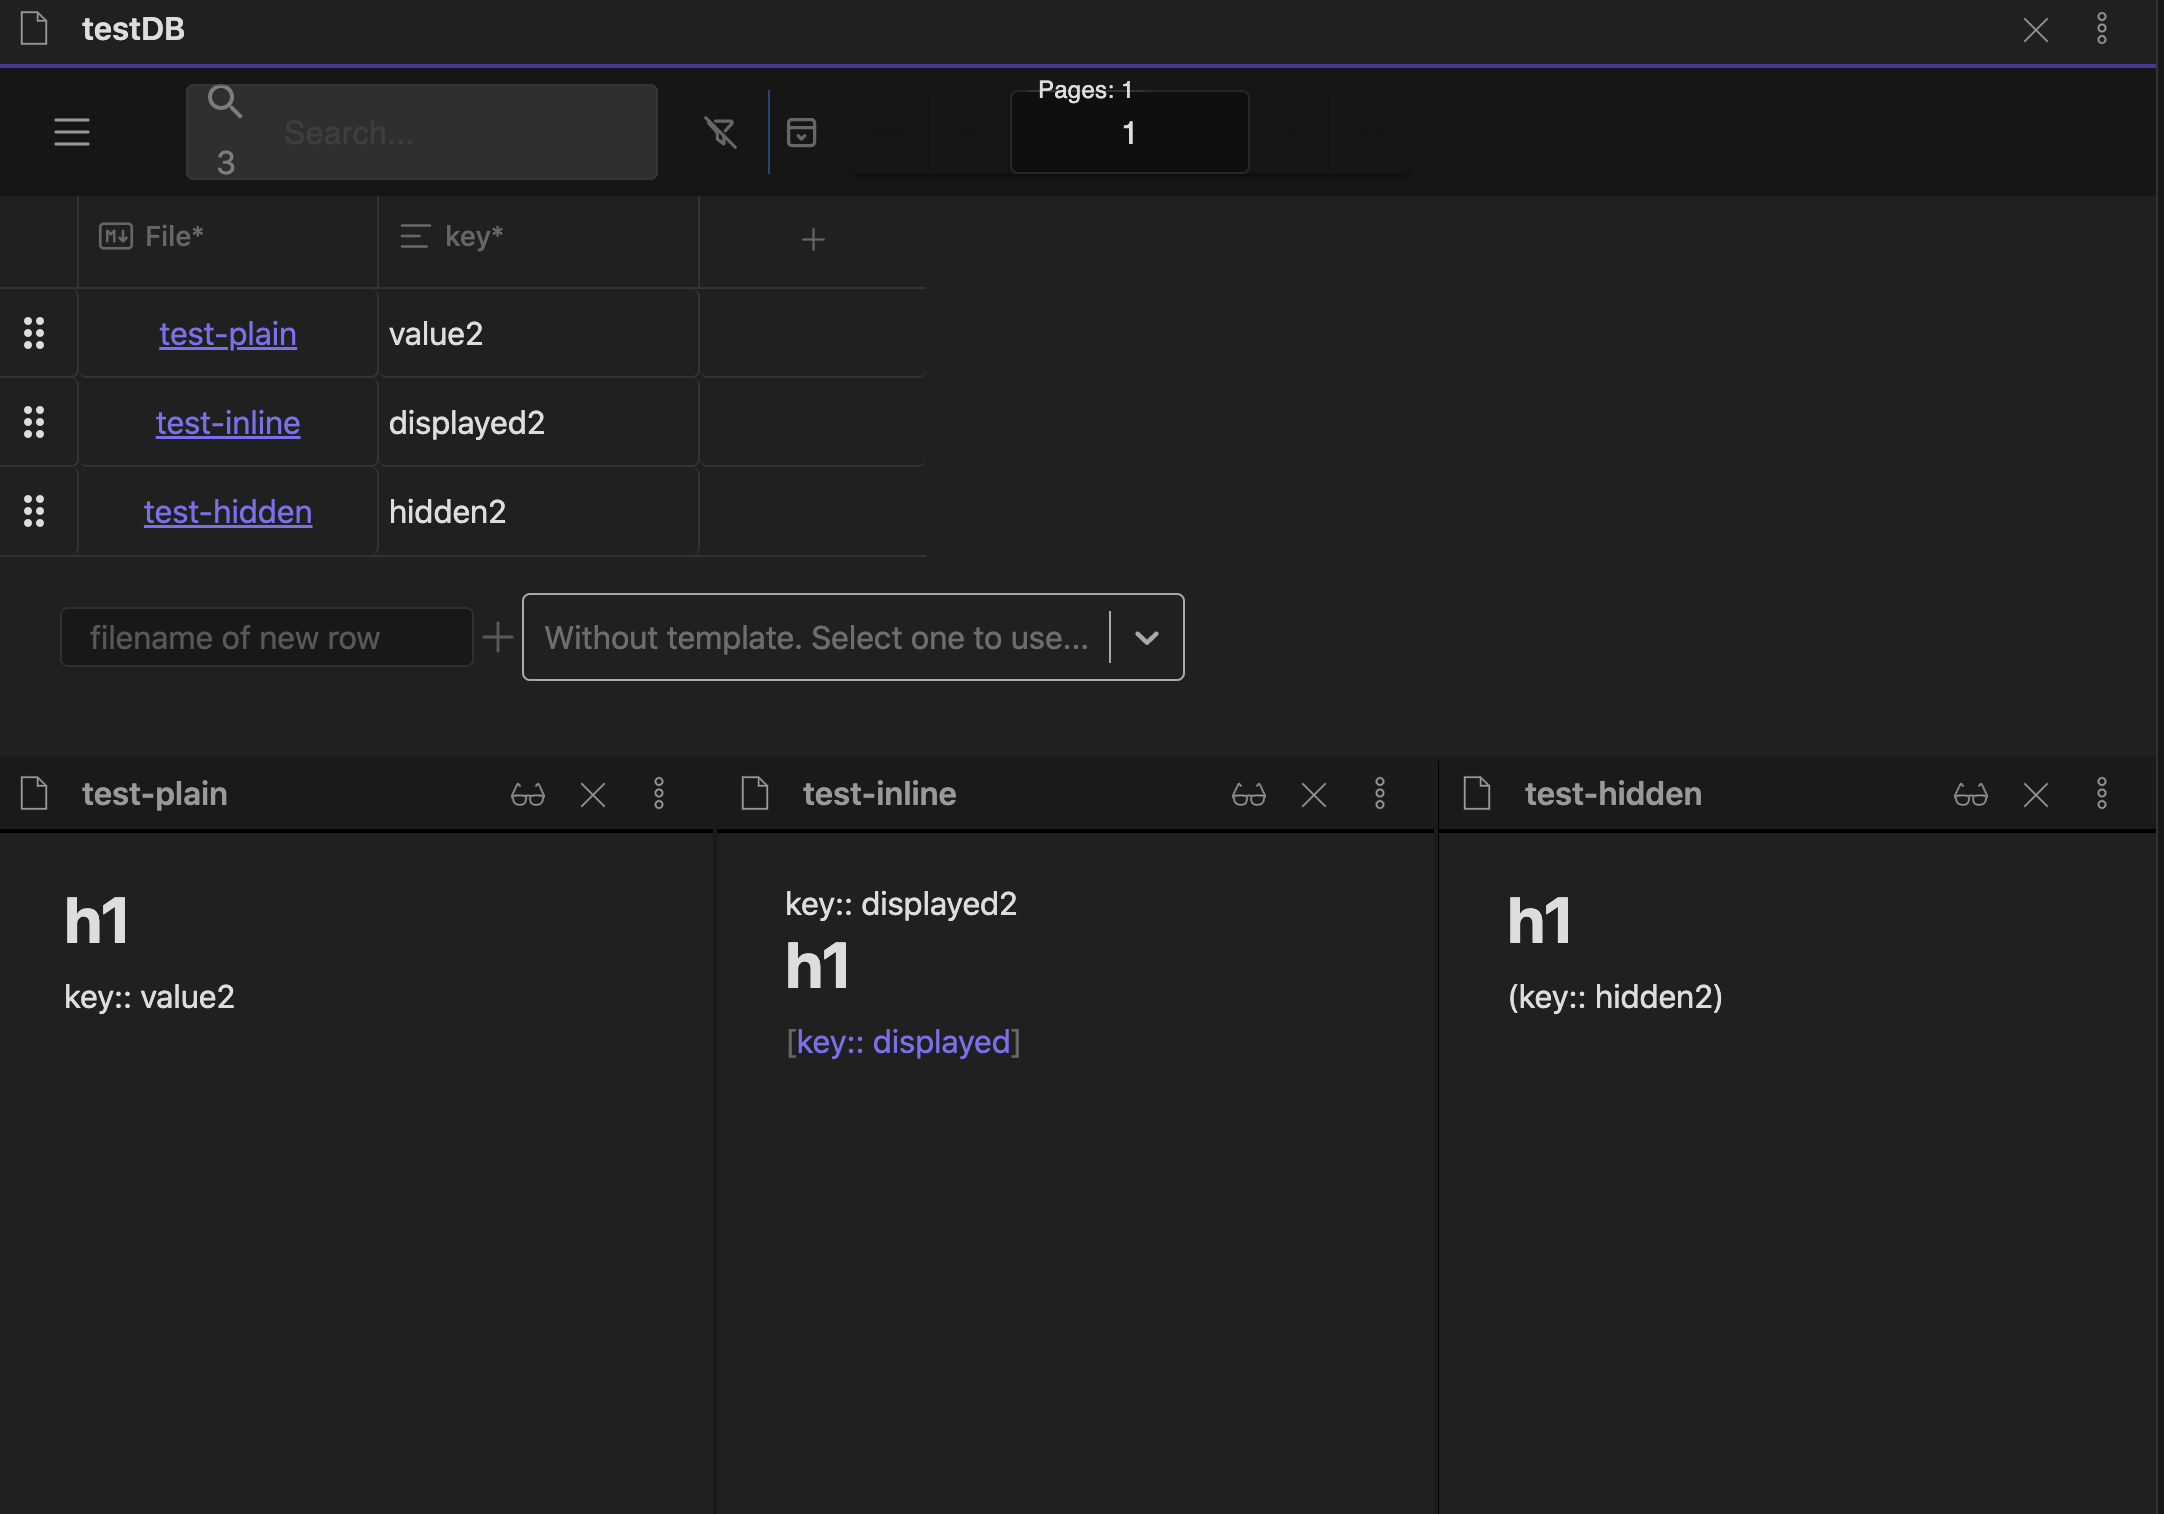Open more options for testDB pane

tap(2101, 29)
